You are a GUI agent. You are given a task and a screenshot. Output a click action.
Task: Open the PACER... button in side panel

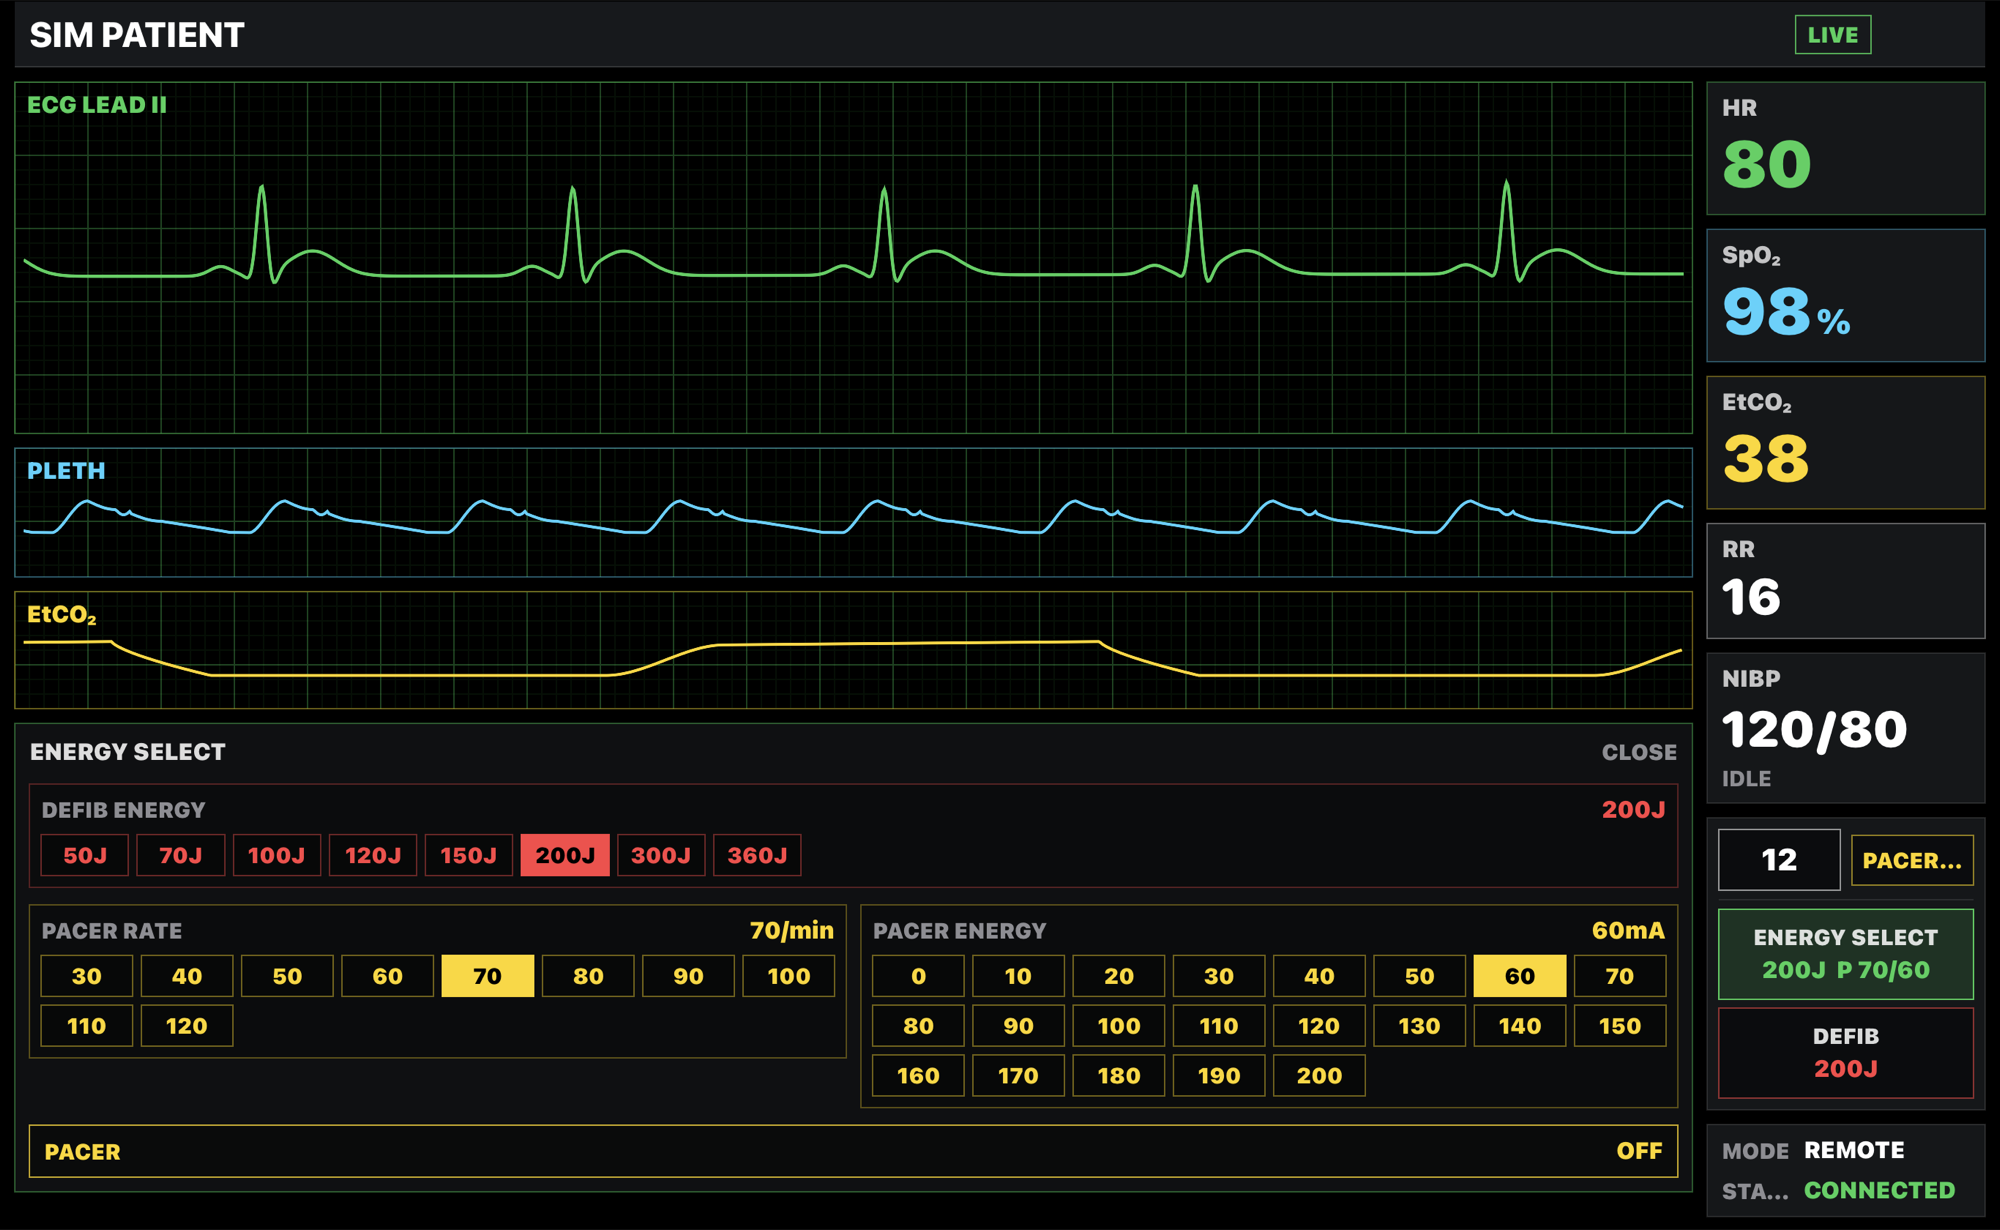tap(1912, 860)
